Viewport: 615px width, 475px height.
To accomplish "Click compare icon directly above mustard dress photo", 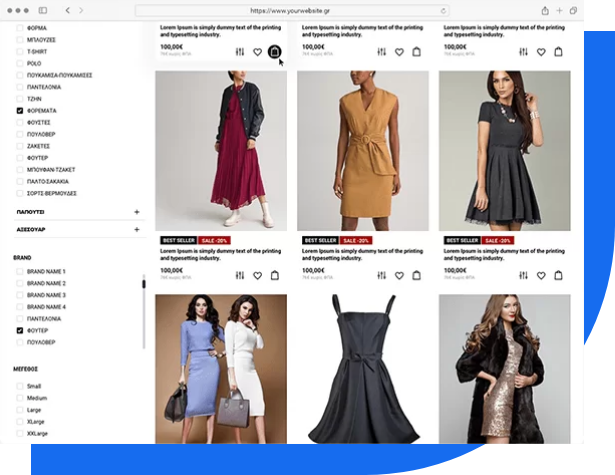I will click(x=382, y=52).
